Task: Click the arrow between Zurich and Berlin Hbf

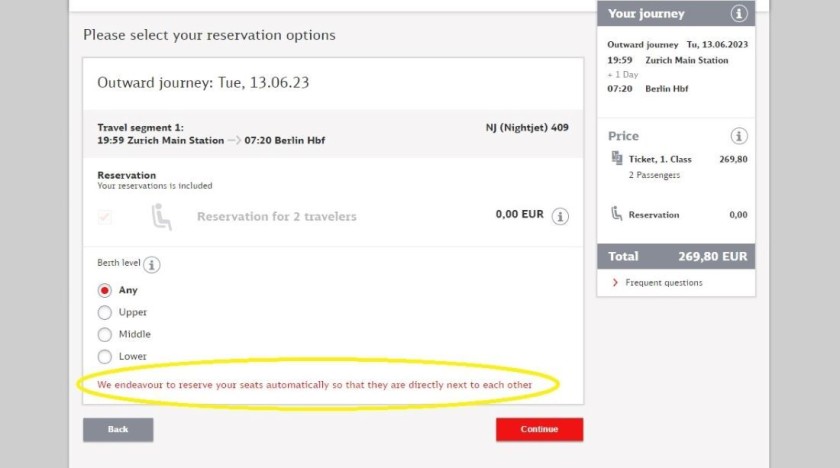Action: point(234,140)
